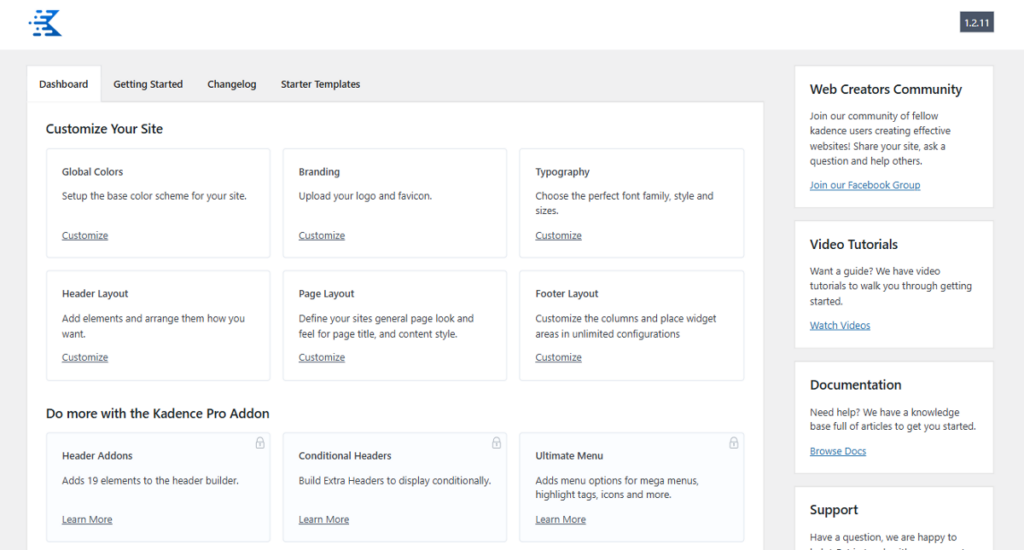Click the Footer Layout card title
Screen dimensions: 1024x550
pyautogui.click(x=567, y=294)
